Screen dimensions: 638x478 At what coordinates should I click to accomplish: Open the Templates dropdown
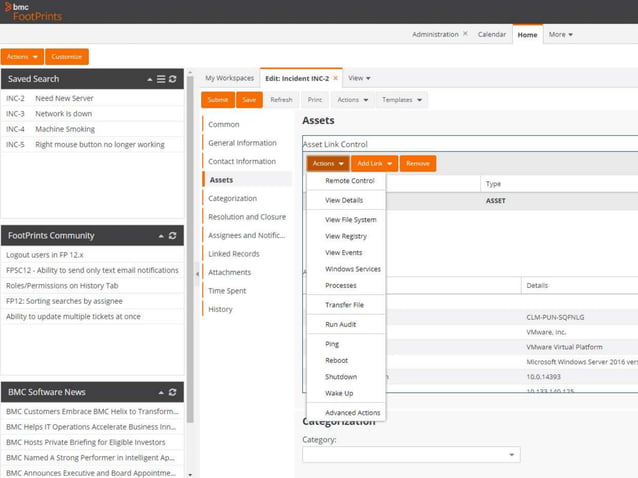point(403,100)
